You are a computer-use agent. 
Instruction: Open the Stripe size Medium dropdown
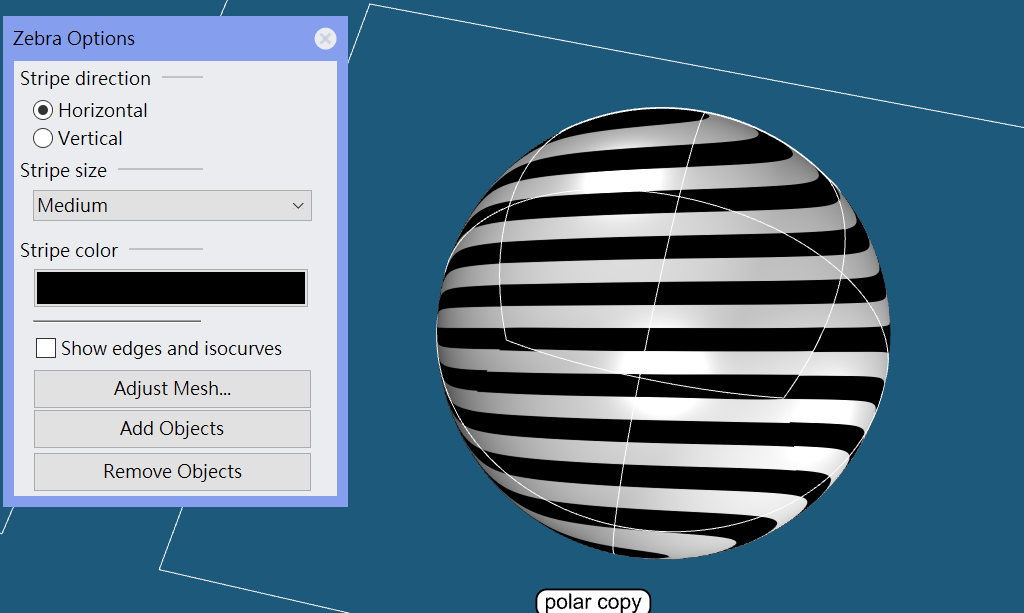click(172, 206)
